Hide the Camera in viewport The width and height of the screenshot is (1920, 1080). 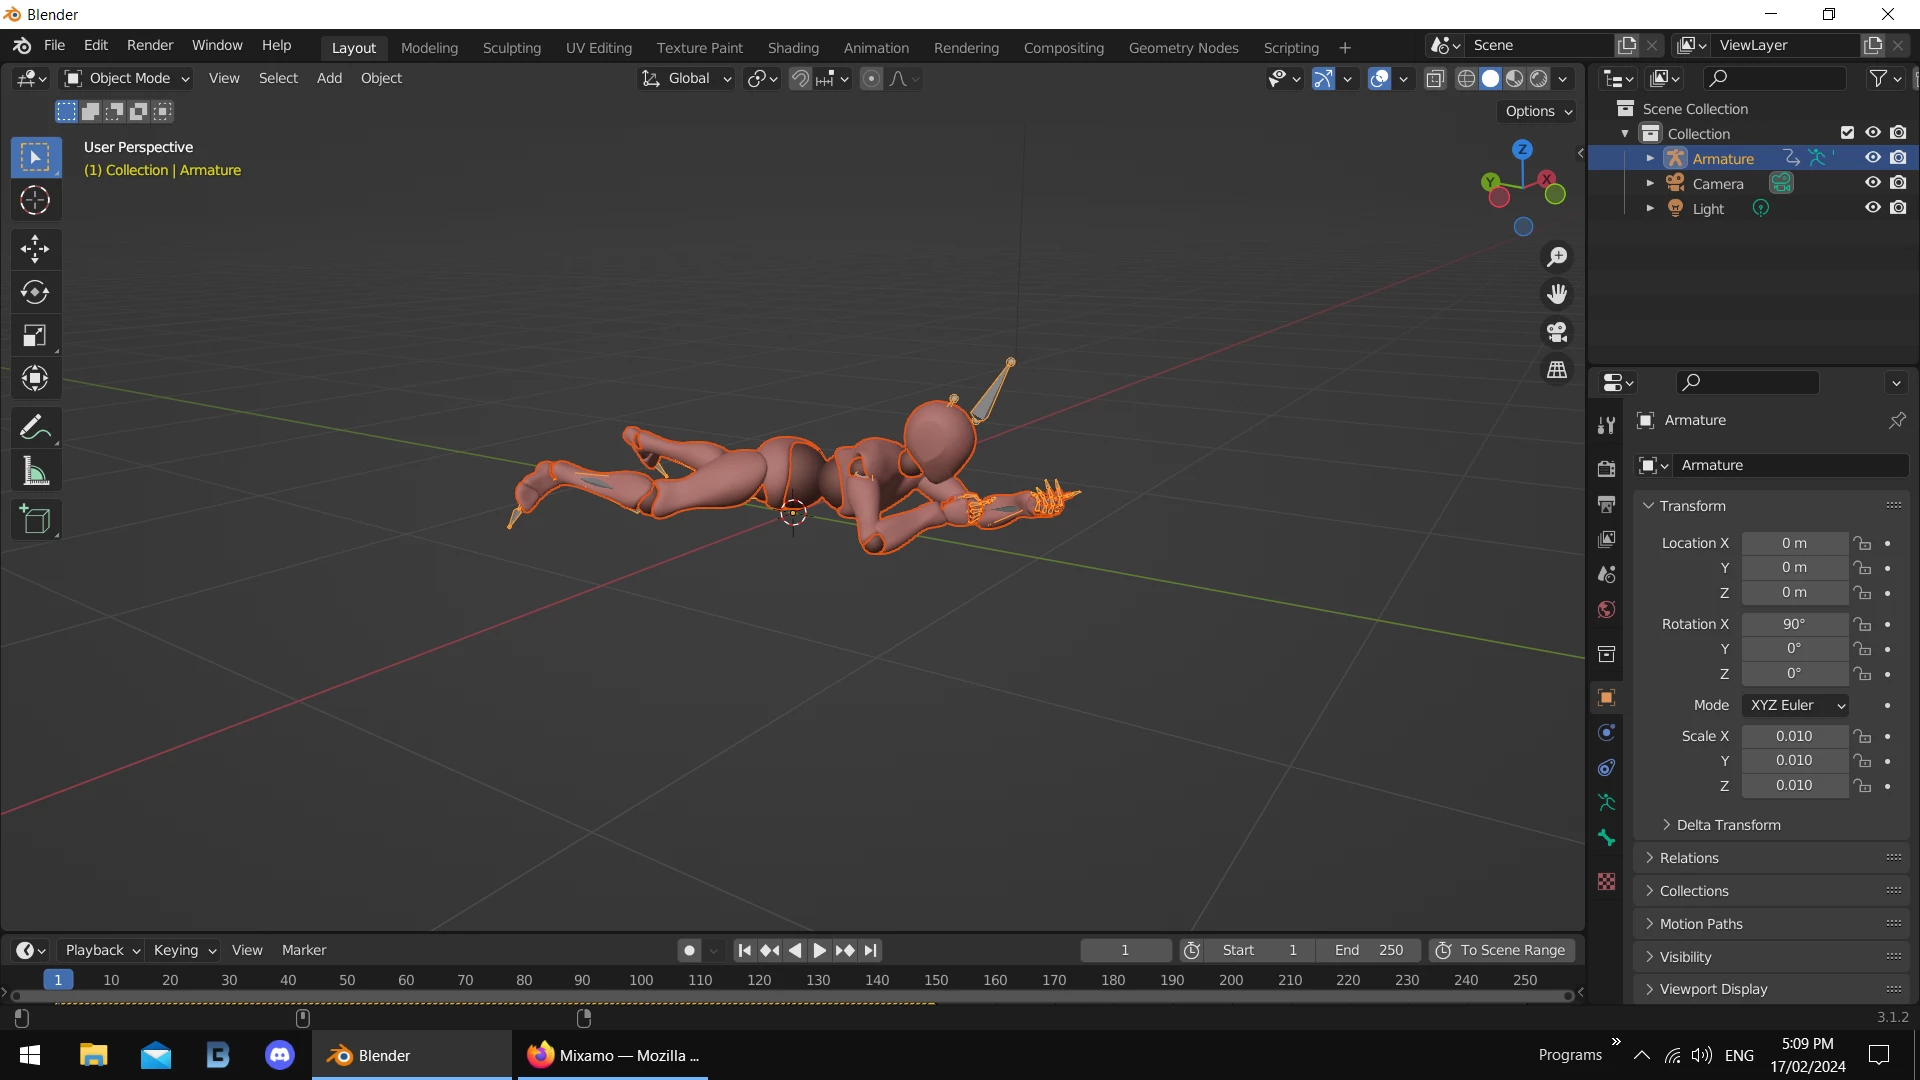point(1873,183)
